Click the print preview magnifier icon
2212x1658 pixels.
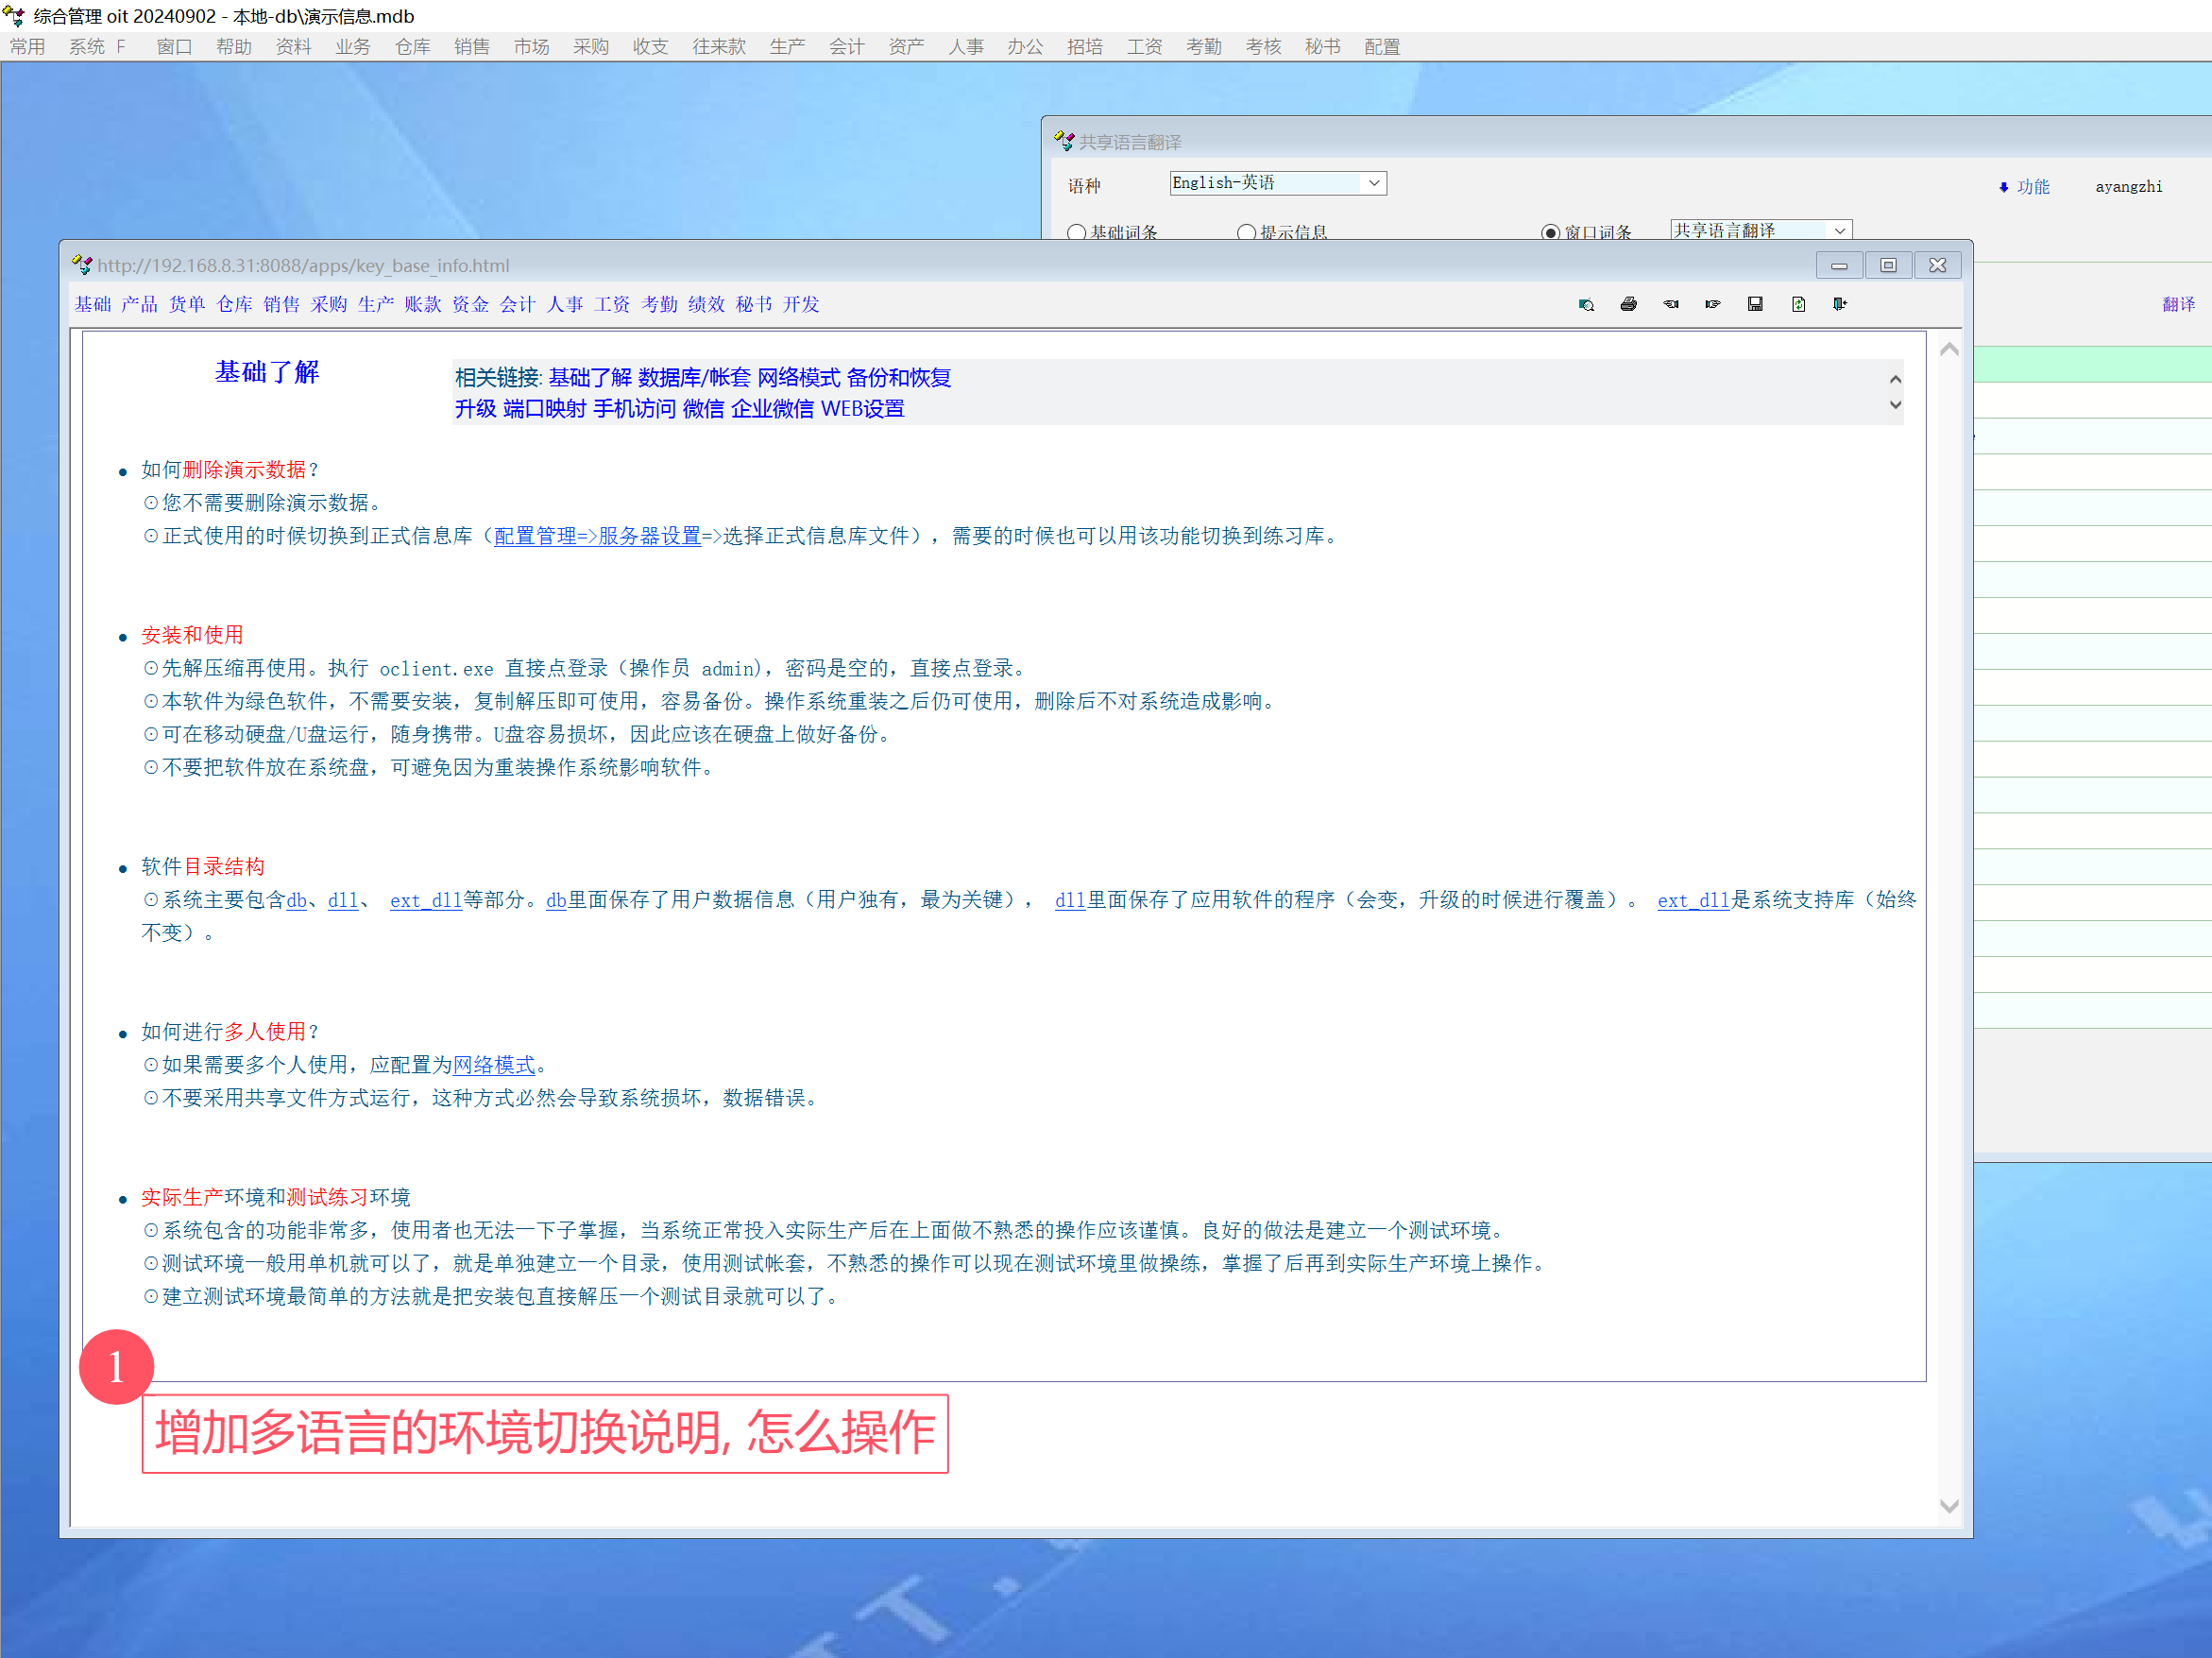click(1586, 305)
